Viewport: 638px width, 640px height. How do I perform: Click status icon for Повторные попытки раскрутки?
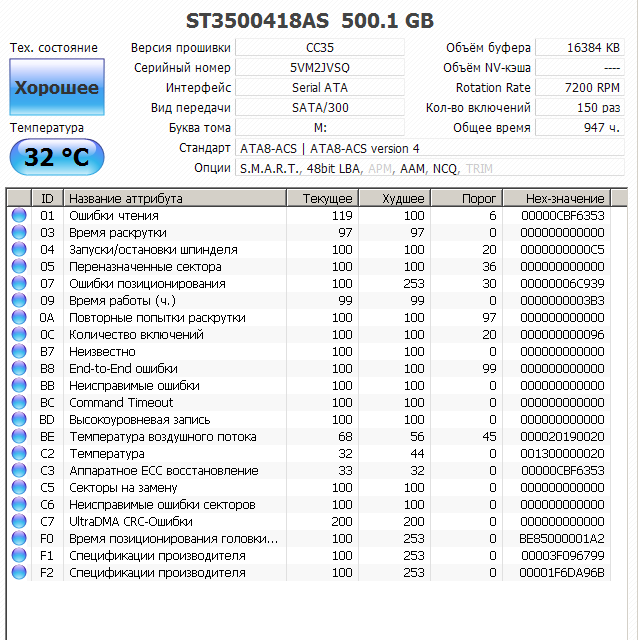(x=19, y=317)
